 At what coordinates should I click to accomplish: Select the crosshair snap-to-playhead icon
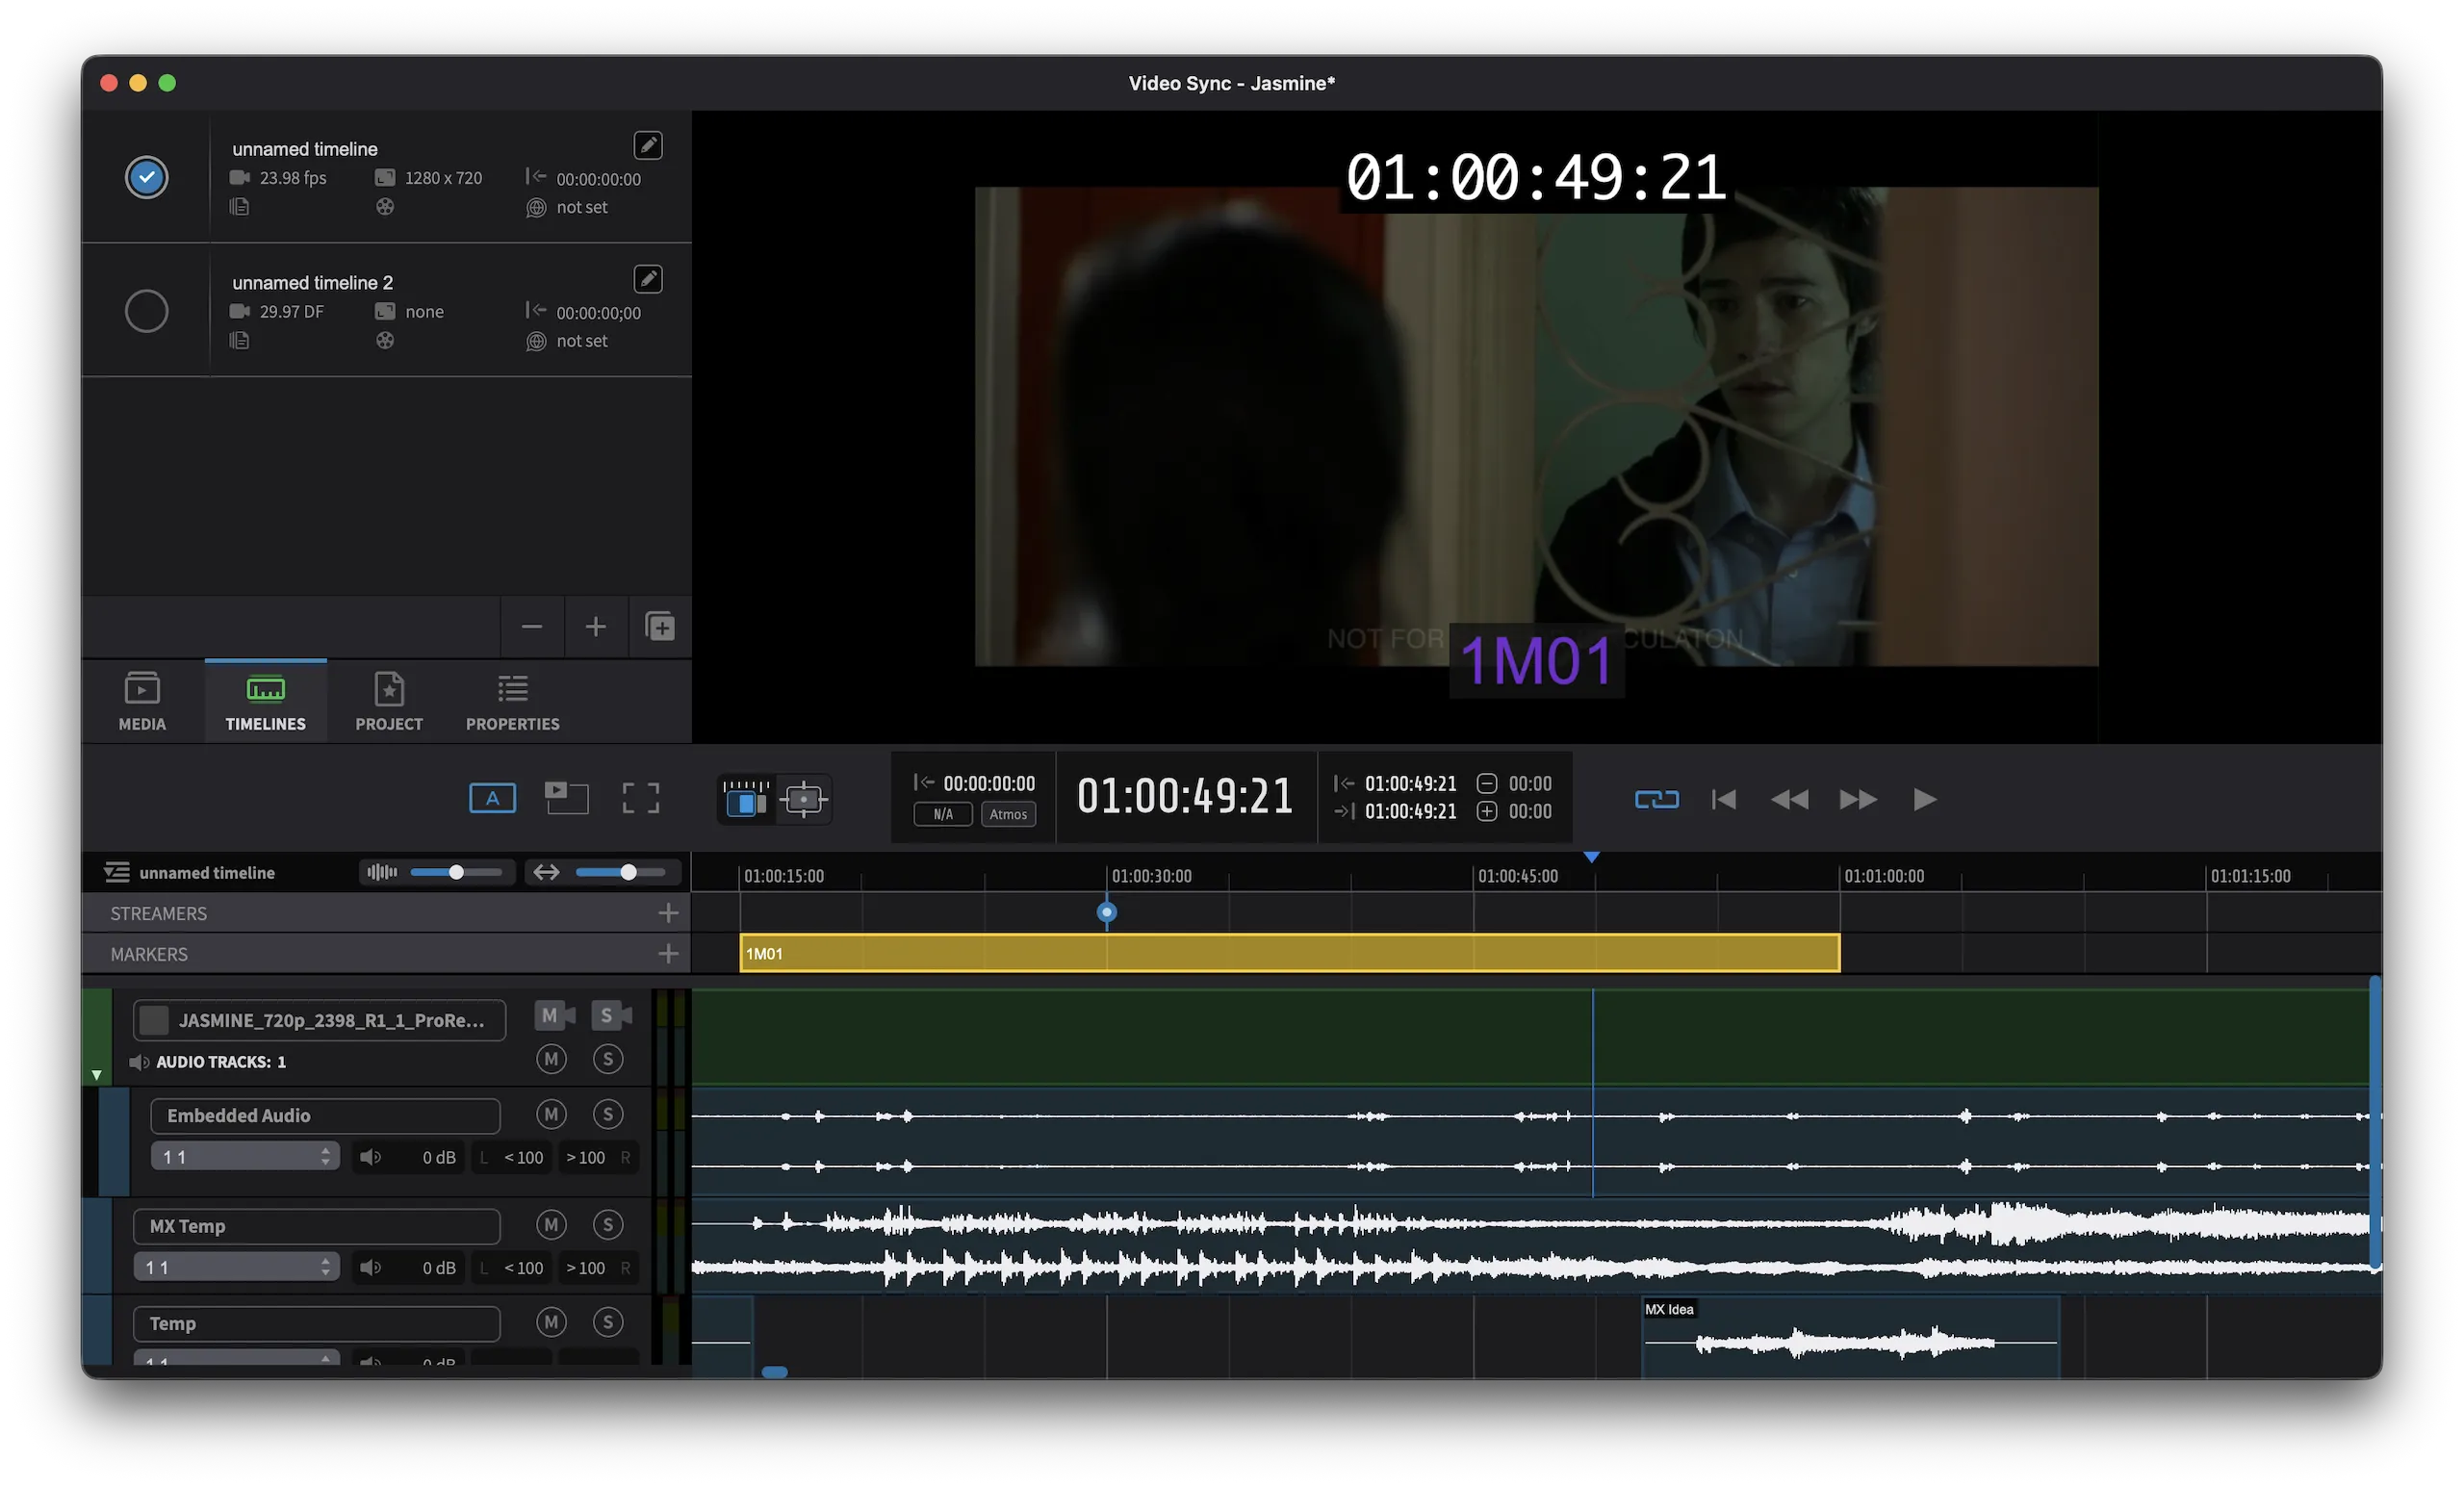point(803,800)
